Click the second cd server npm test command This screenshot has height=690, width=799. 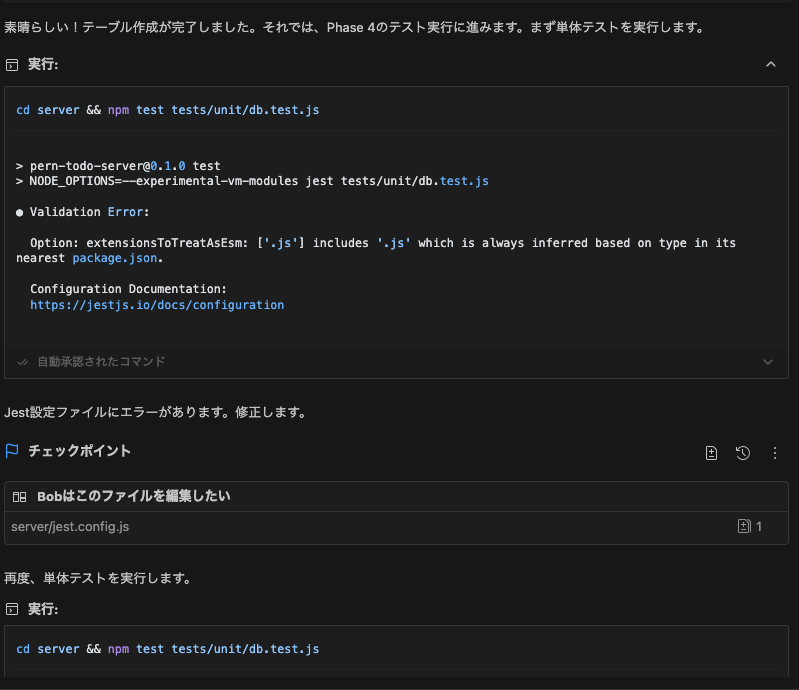168,649
